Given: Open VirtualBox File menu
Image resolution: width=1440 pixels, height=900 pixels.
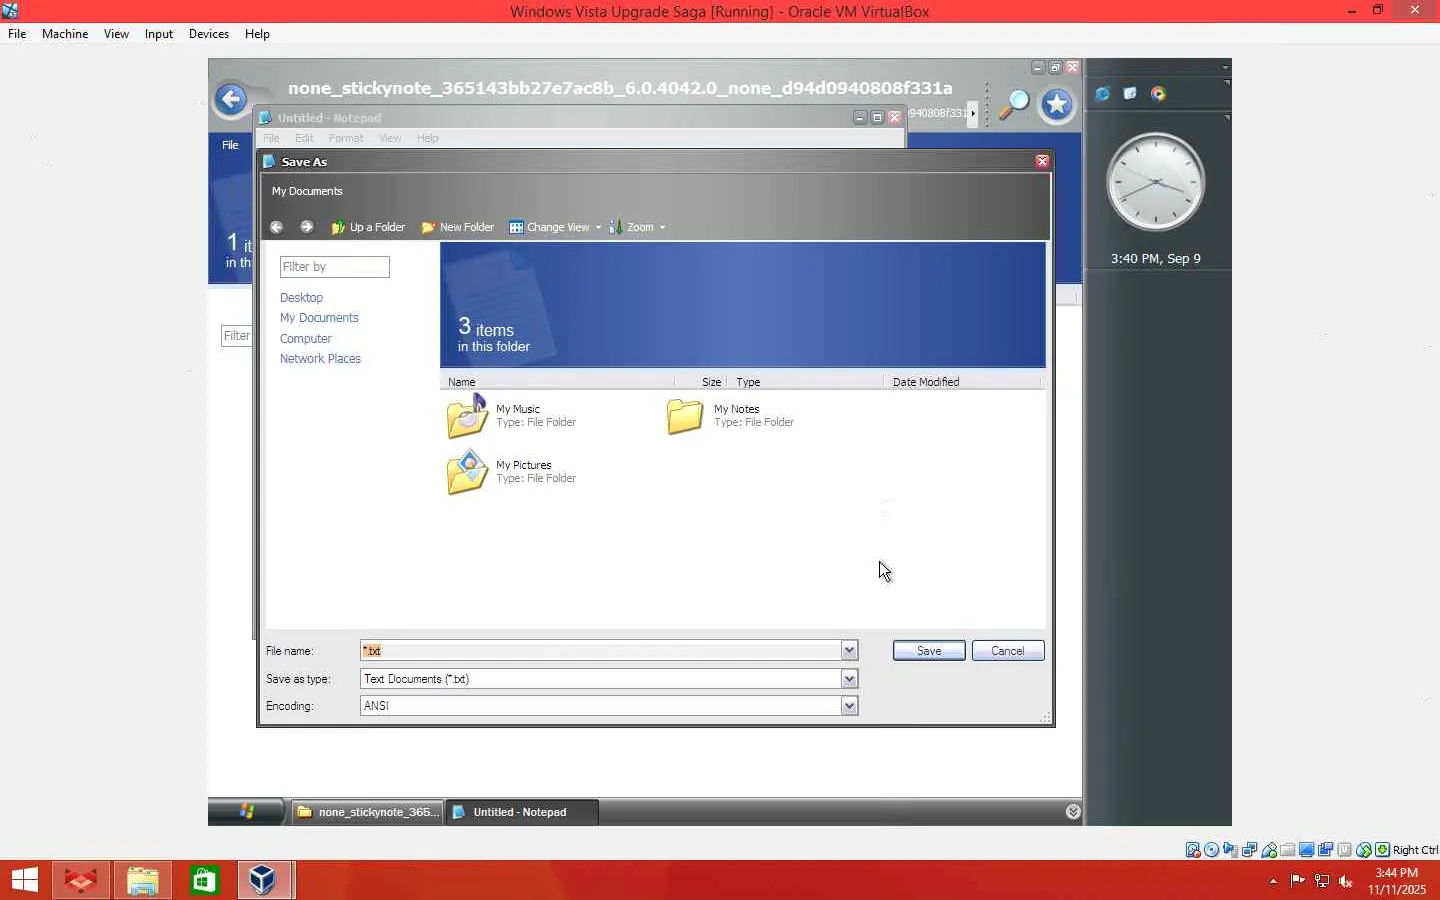Looking at the screenshot, I should [17, 34].
